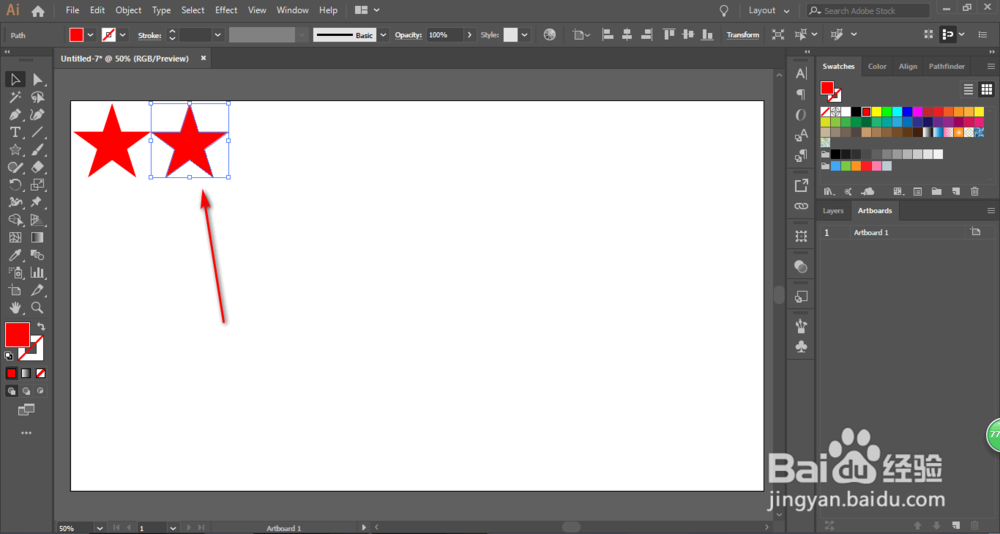1000x534 pixels.
Task: Select the Width tool
Action: click(x=15, y=202)
